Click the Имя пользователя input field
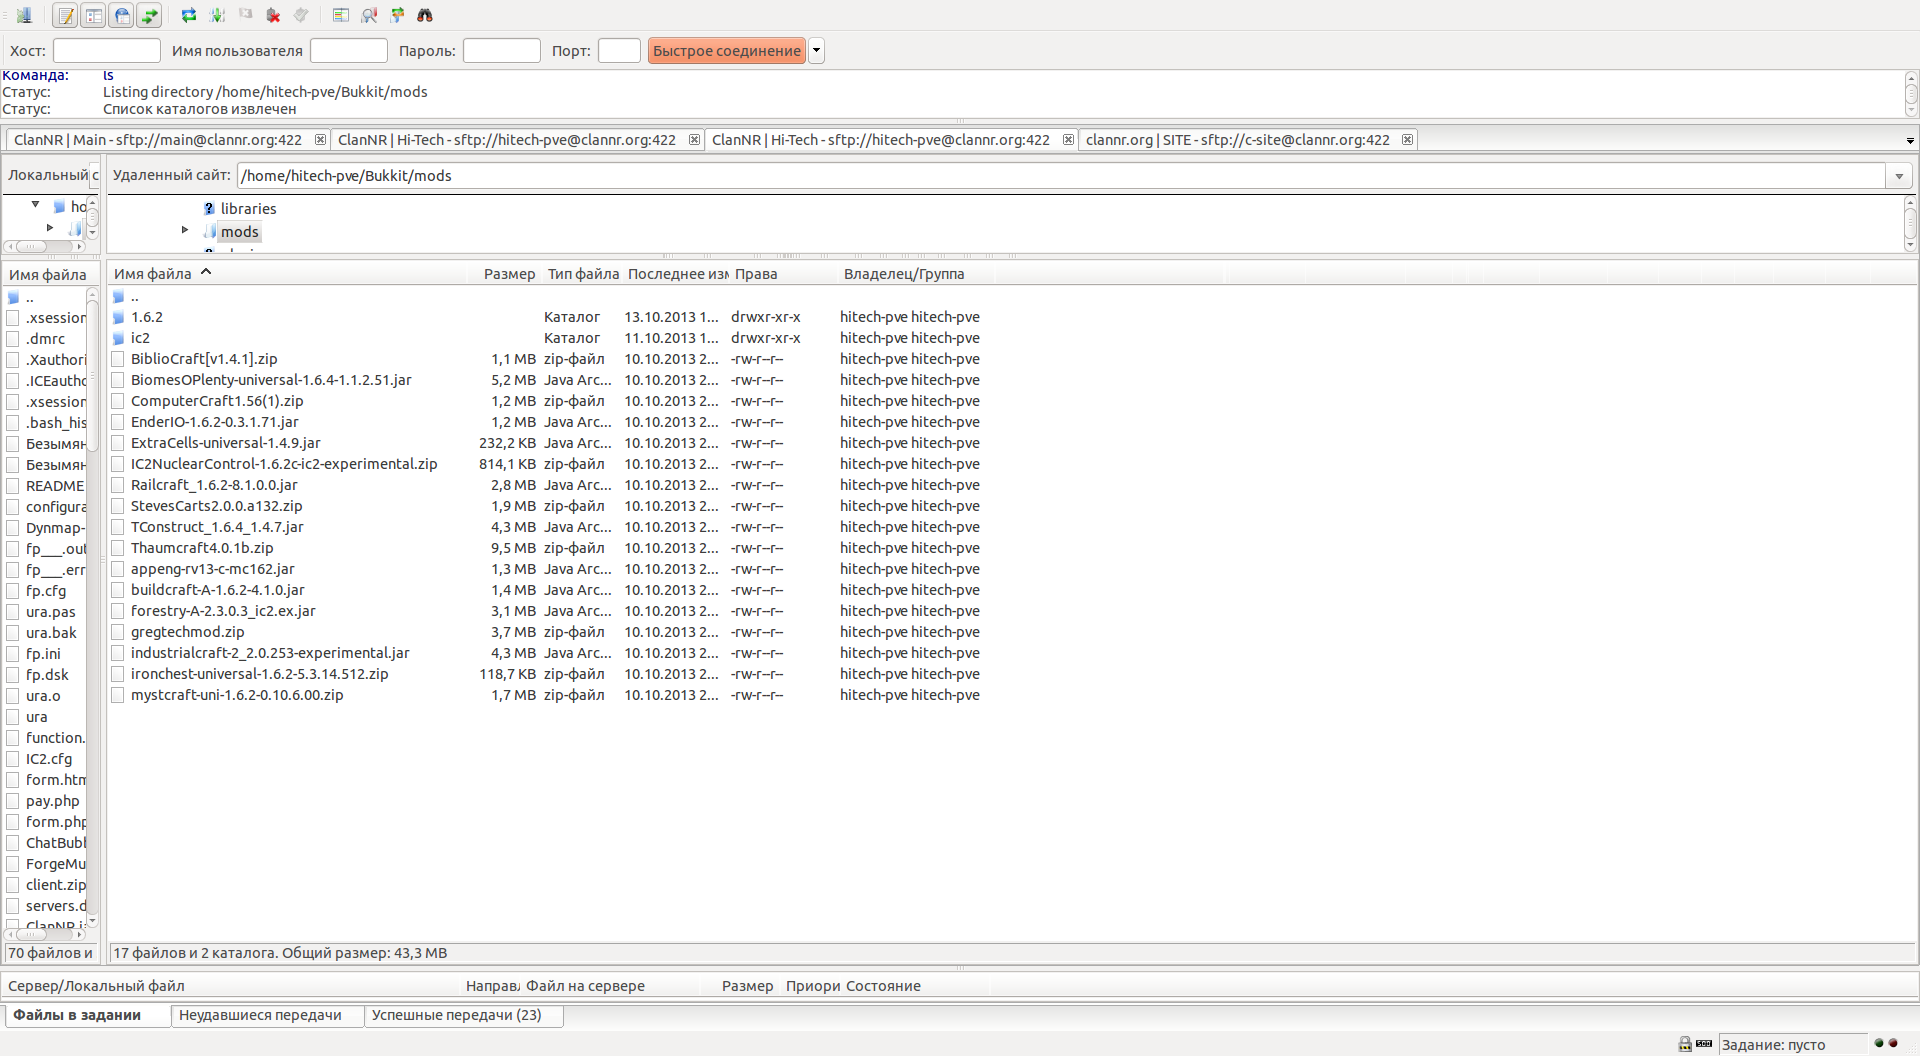 349,51
